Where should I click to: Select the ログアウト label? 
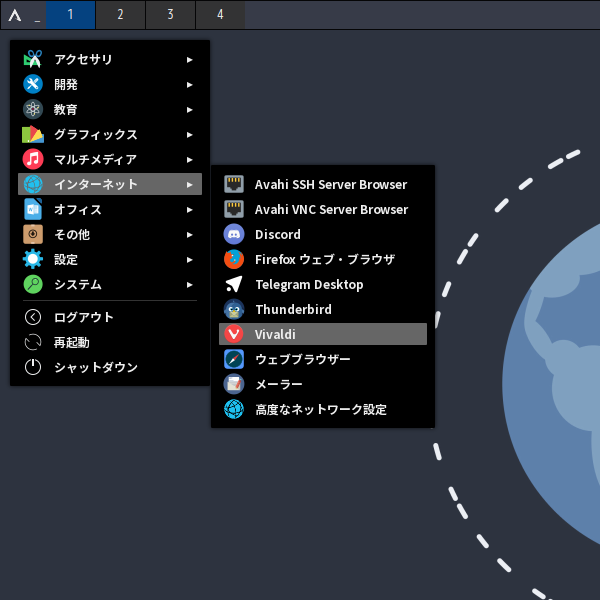84,317
